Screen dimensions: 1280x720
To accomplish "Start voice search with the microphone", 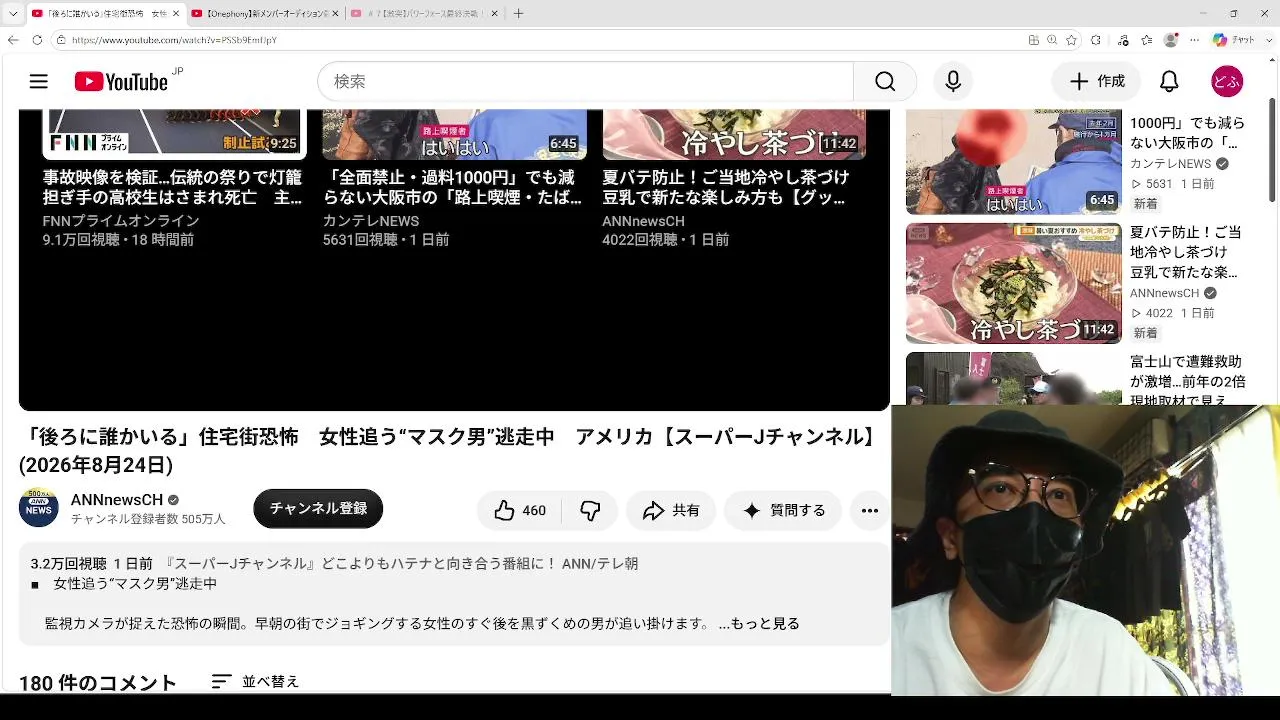I will pyautogui.click(x=953, y=82).
